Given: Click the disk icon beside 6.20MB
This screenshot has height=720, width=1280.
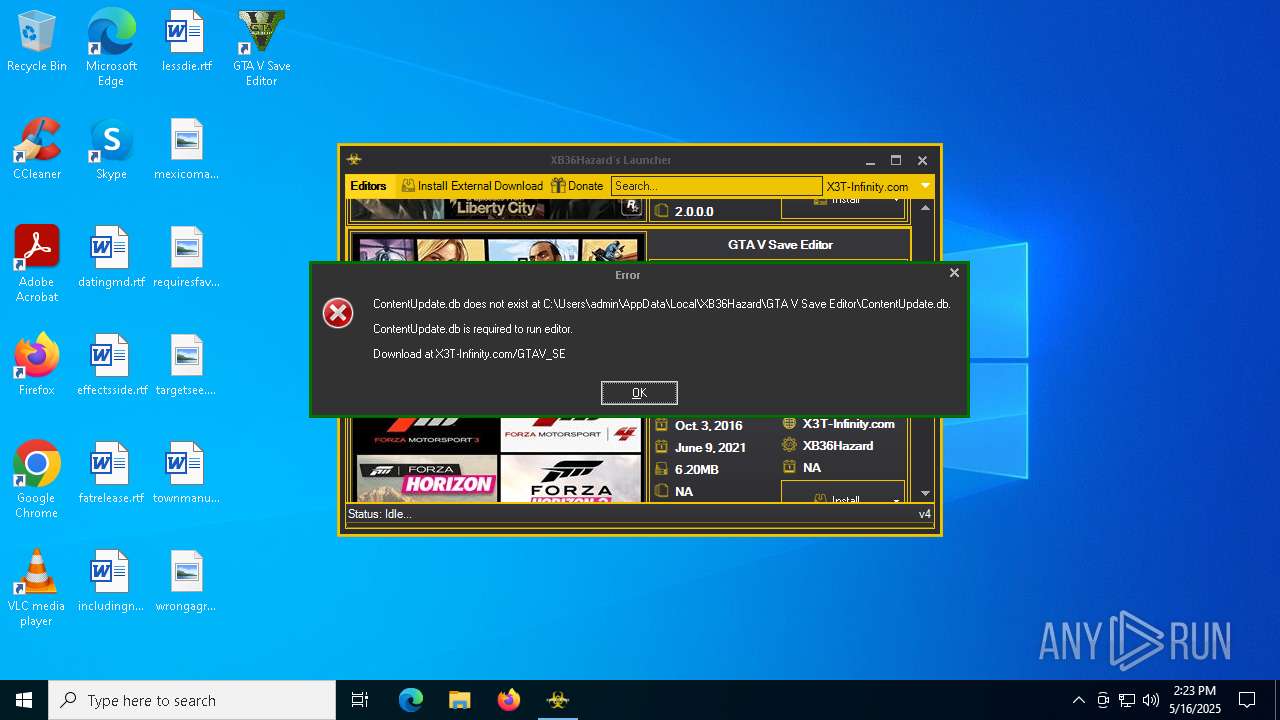Looking at the screenshot, I should click(661, 469).
